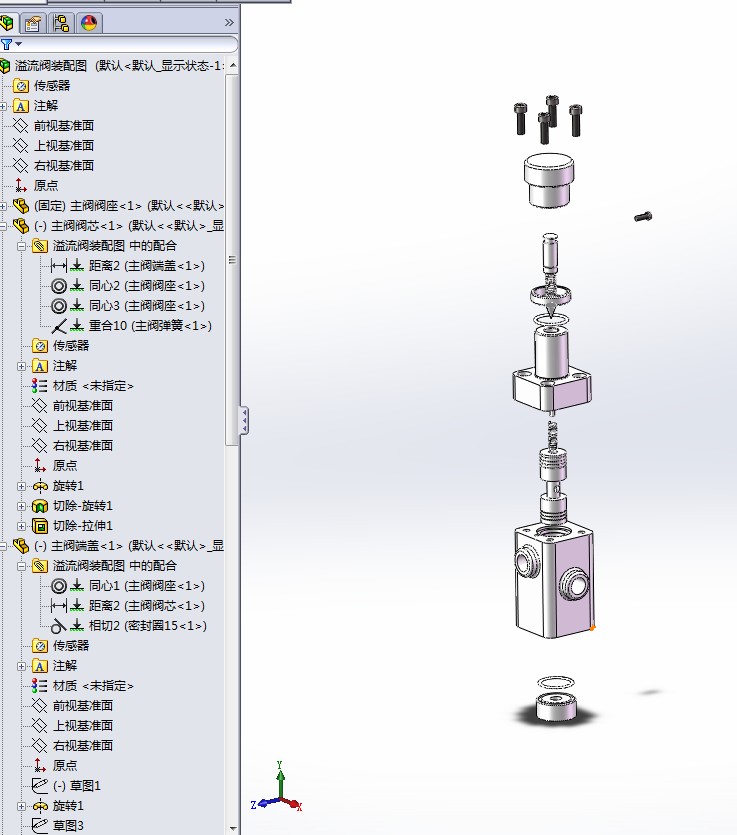Click the panel collapse handle on splitter
Image resolution: width=737 pixels, height=835 pixels.
pos(244,421)
